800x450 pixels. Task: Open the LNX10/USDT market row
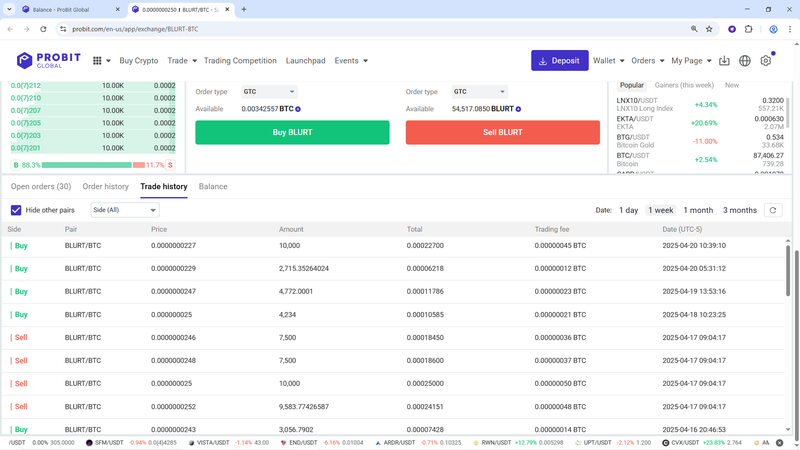click(x=699, y=105)
